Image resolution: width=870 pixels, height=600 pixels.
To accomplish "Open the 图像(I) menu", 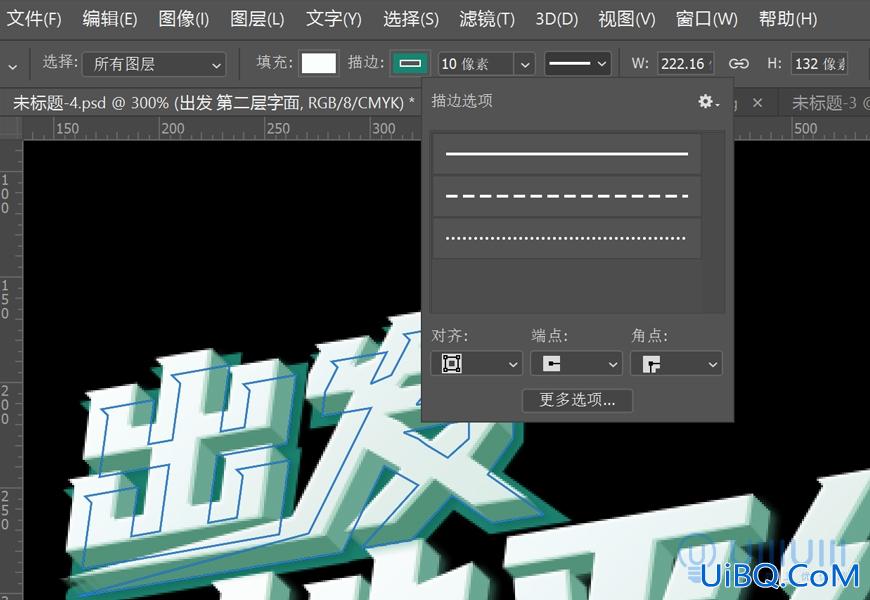I will point(184,19).
